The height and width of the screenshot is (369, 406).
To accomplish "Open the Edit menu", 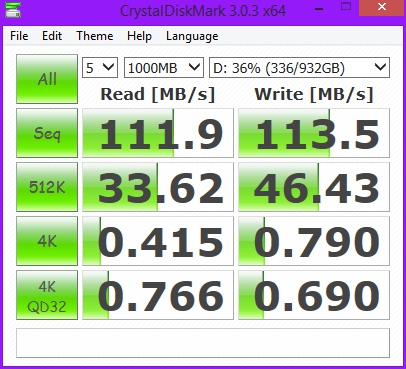I will pyautogui.click(x=52, y=36).
